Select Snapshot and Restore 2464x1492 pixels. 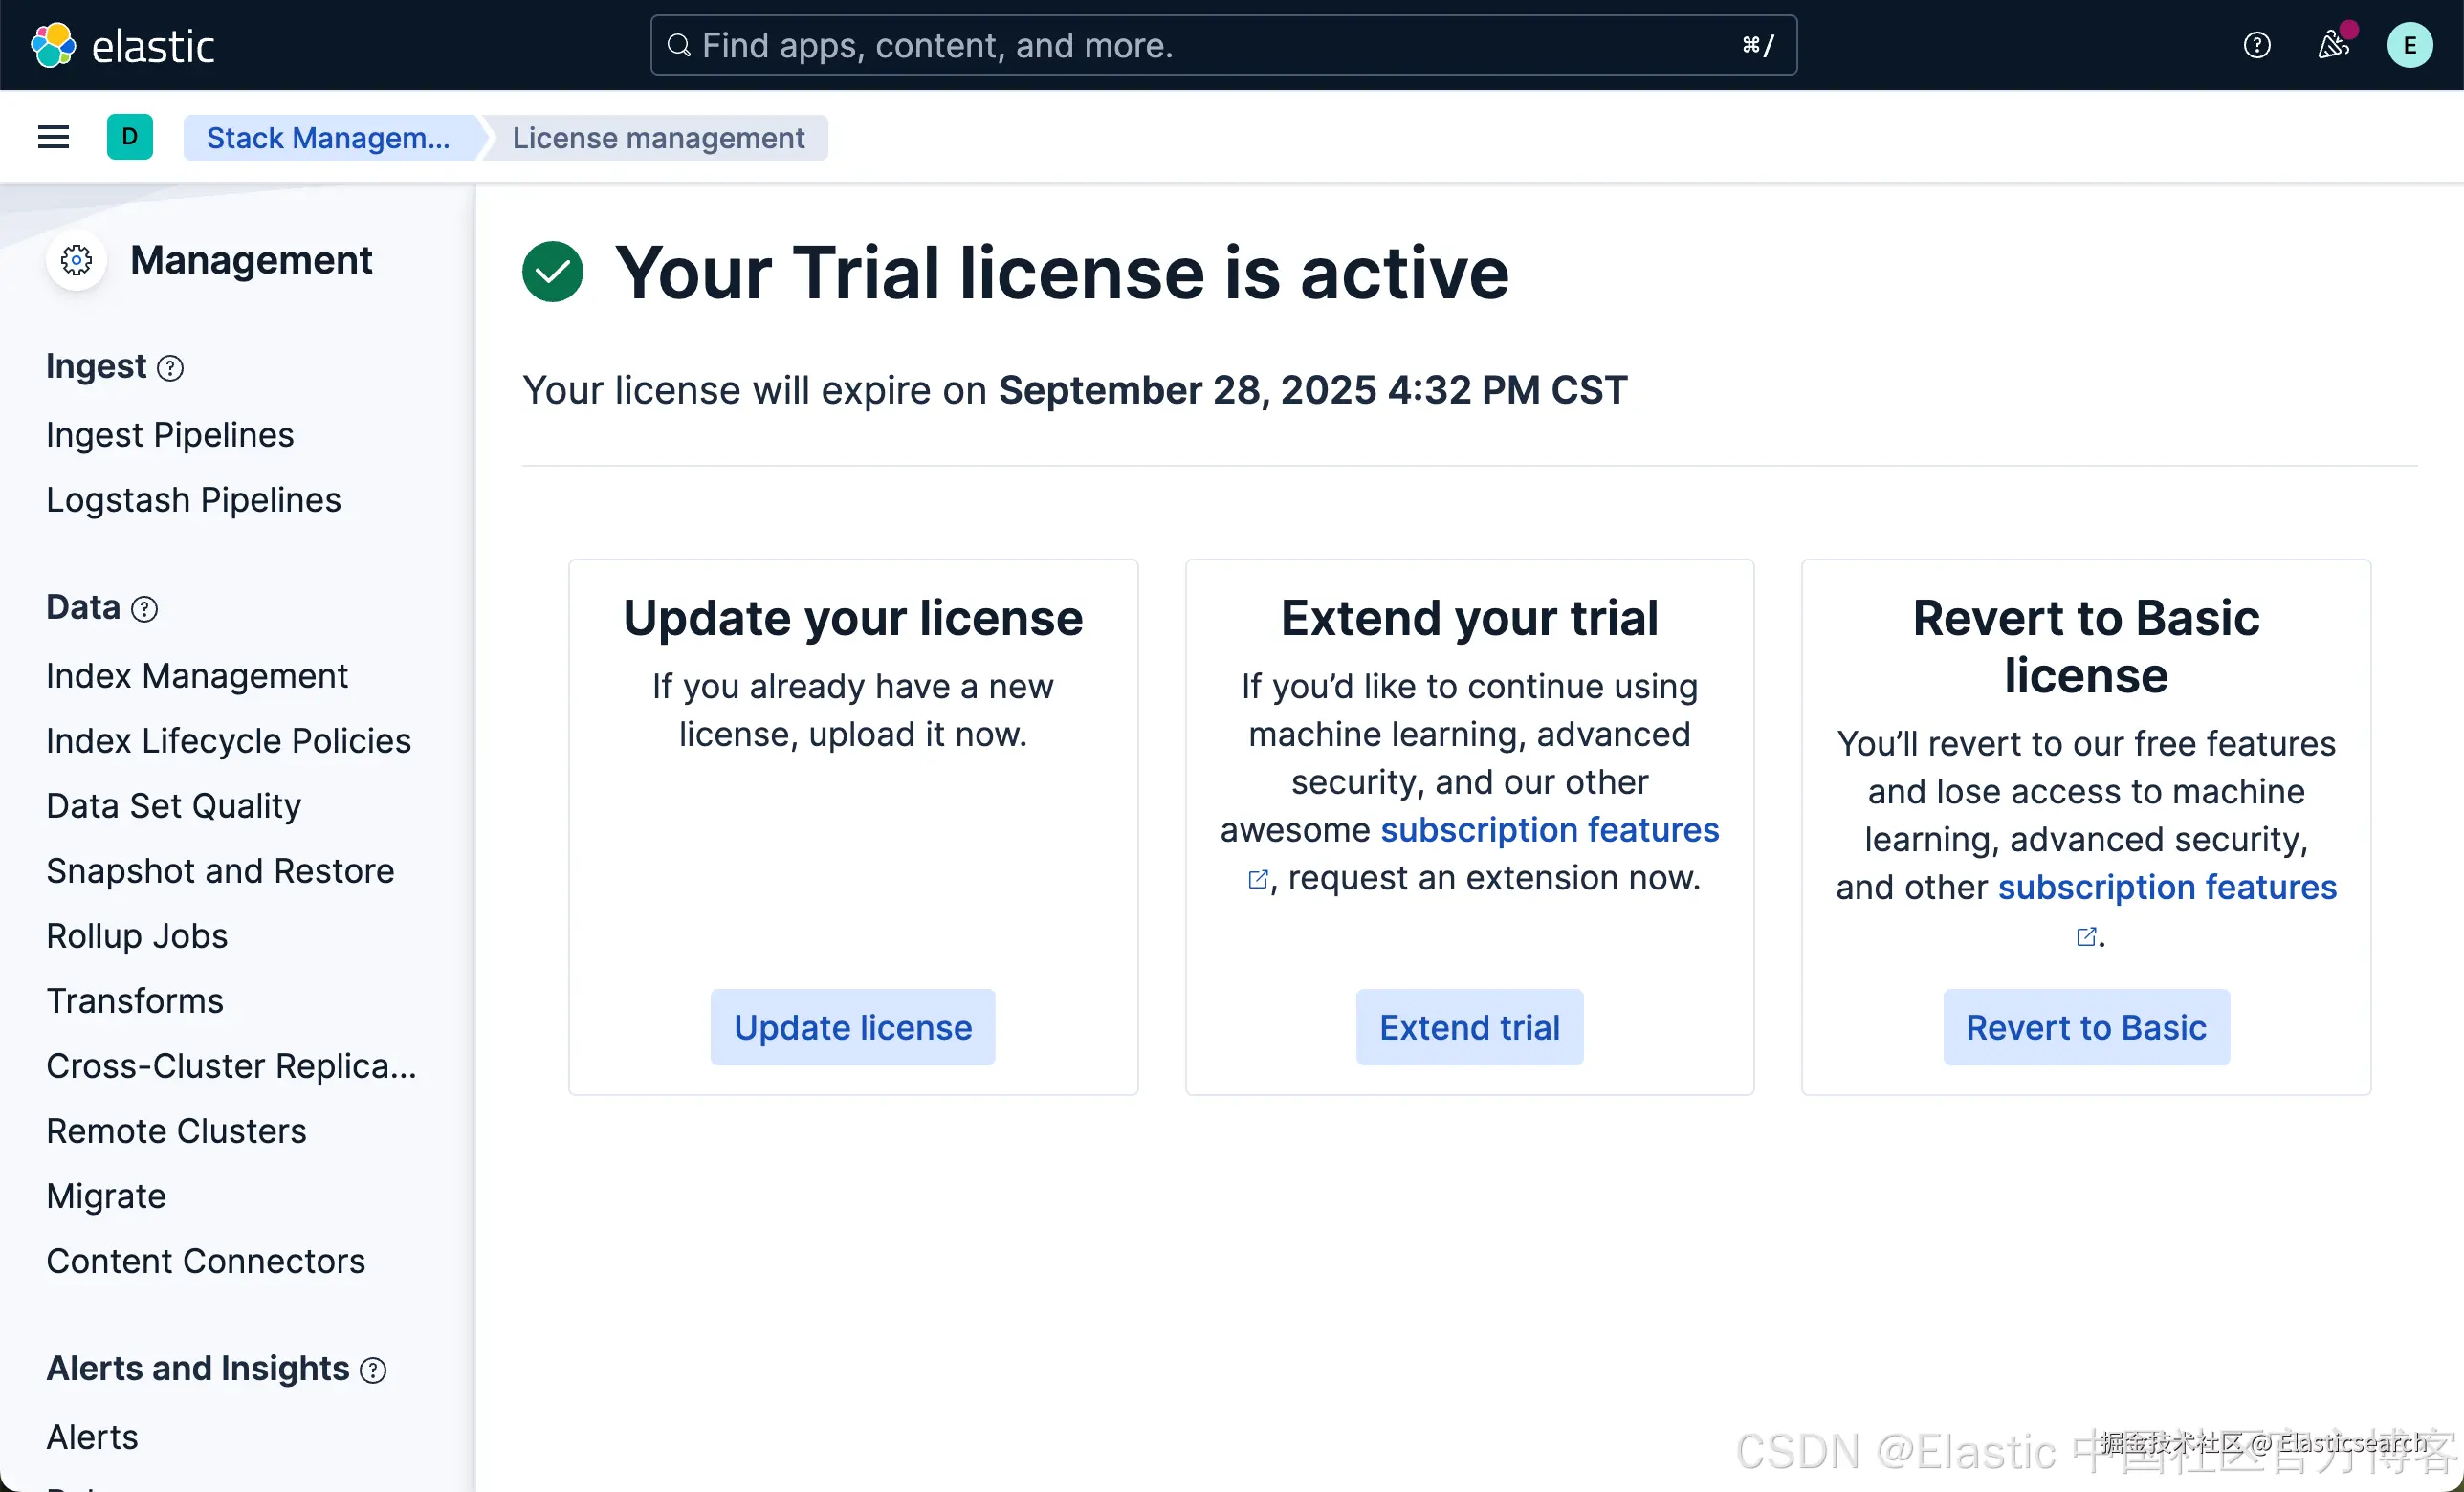pyautogui.click(x=220, y=871)
